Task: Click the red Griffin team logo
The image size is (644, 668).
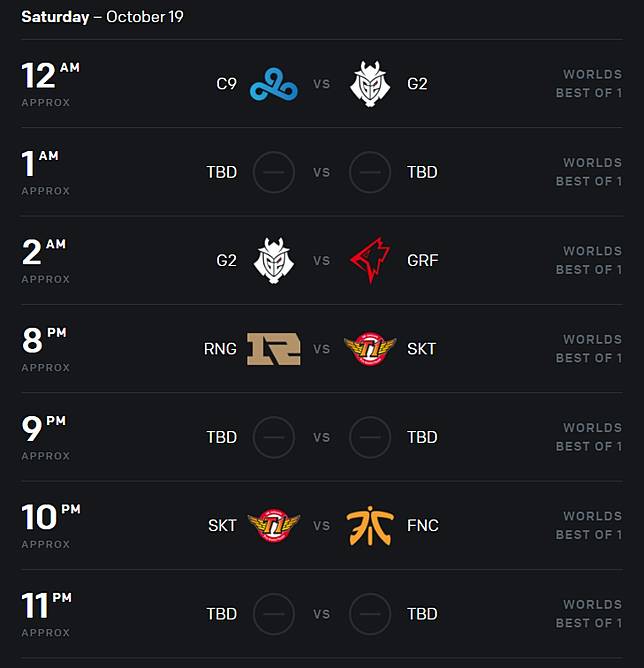Action: [370, 260]
